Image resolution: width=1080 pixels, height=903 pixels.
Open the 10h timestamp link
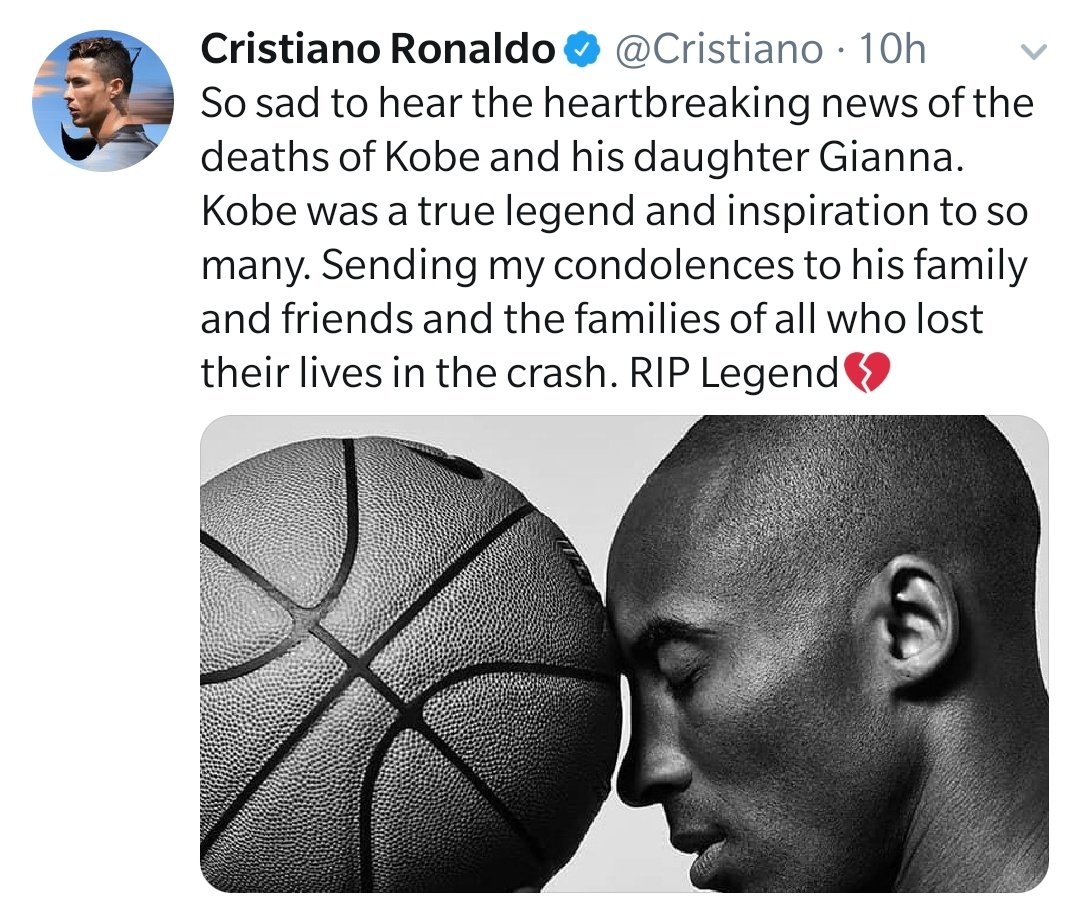pyautogui.click(x=893, y=48)
